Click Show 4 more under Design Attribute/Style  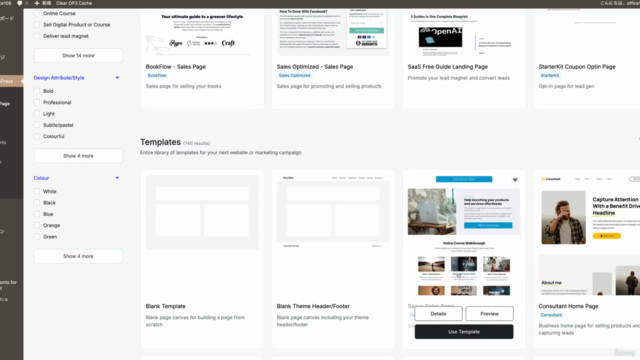(x=78, y=156)
